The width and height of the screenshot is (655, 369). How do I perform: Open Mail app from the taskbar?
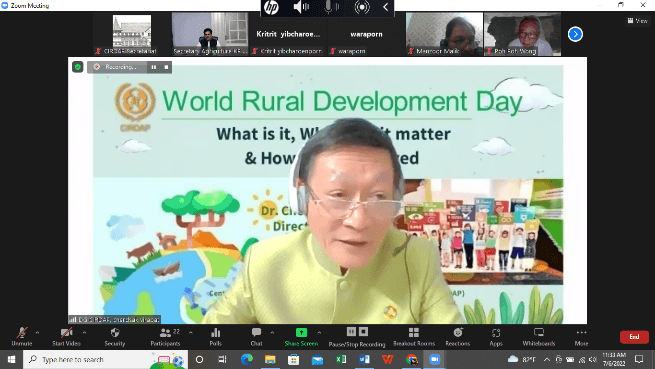[x=317, y=359]
